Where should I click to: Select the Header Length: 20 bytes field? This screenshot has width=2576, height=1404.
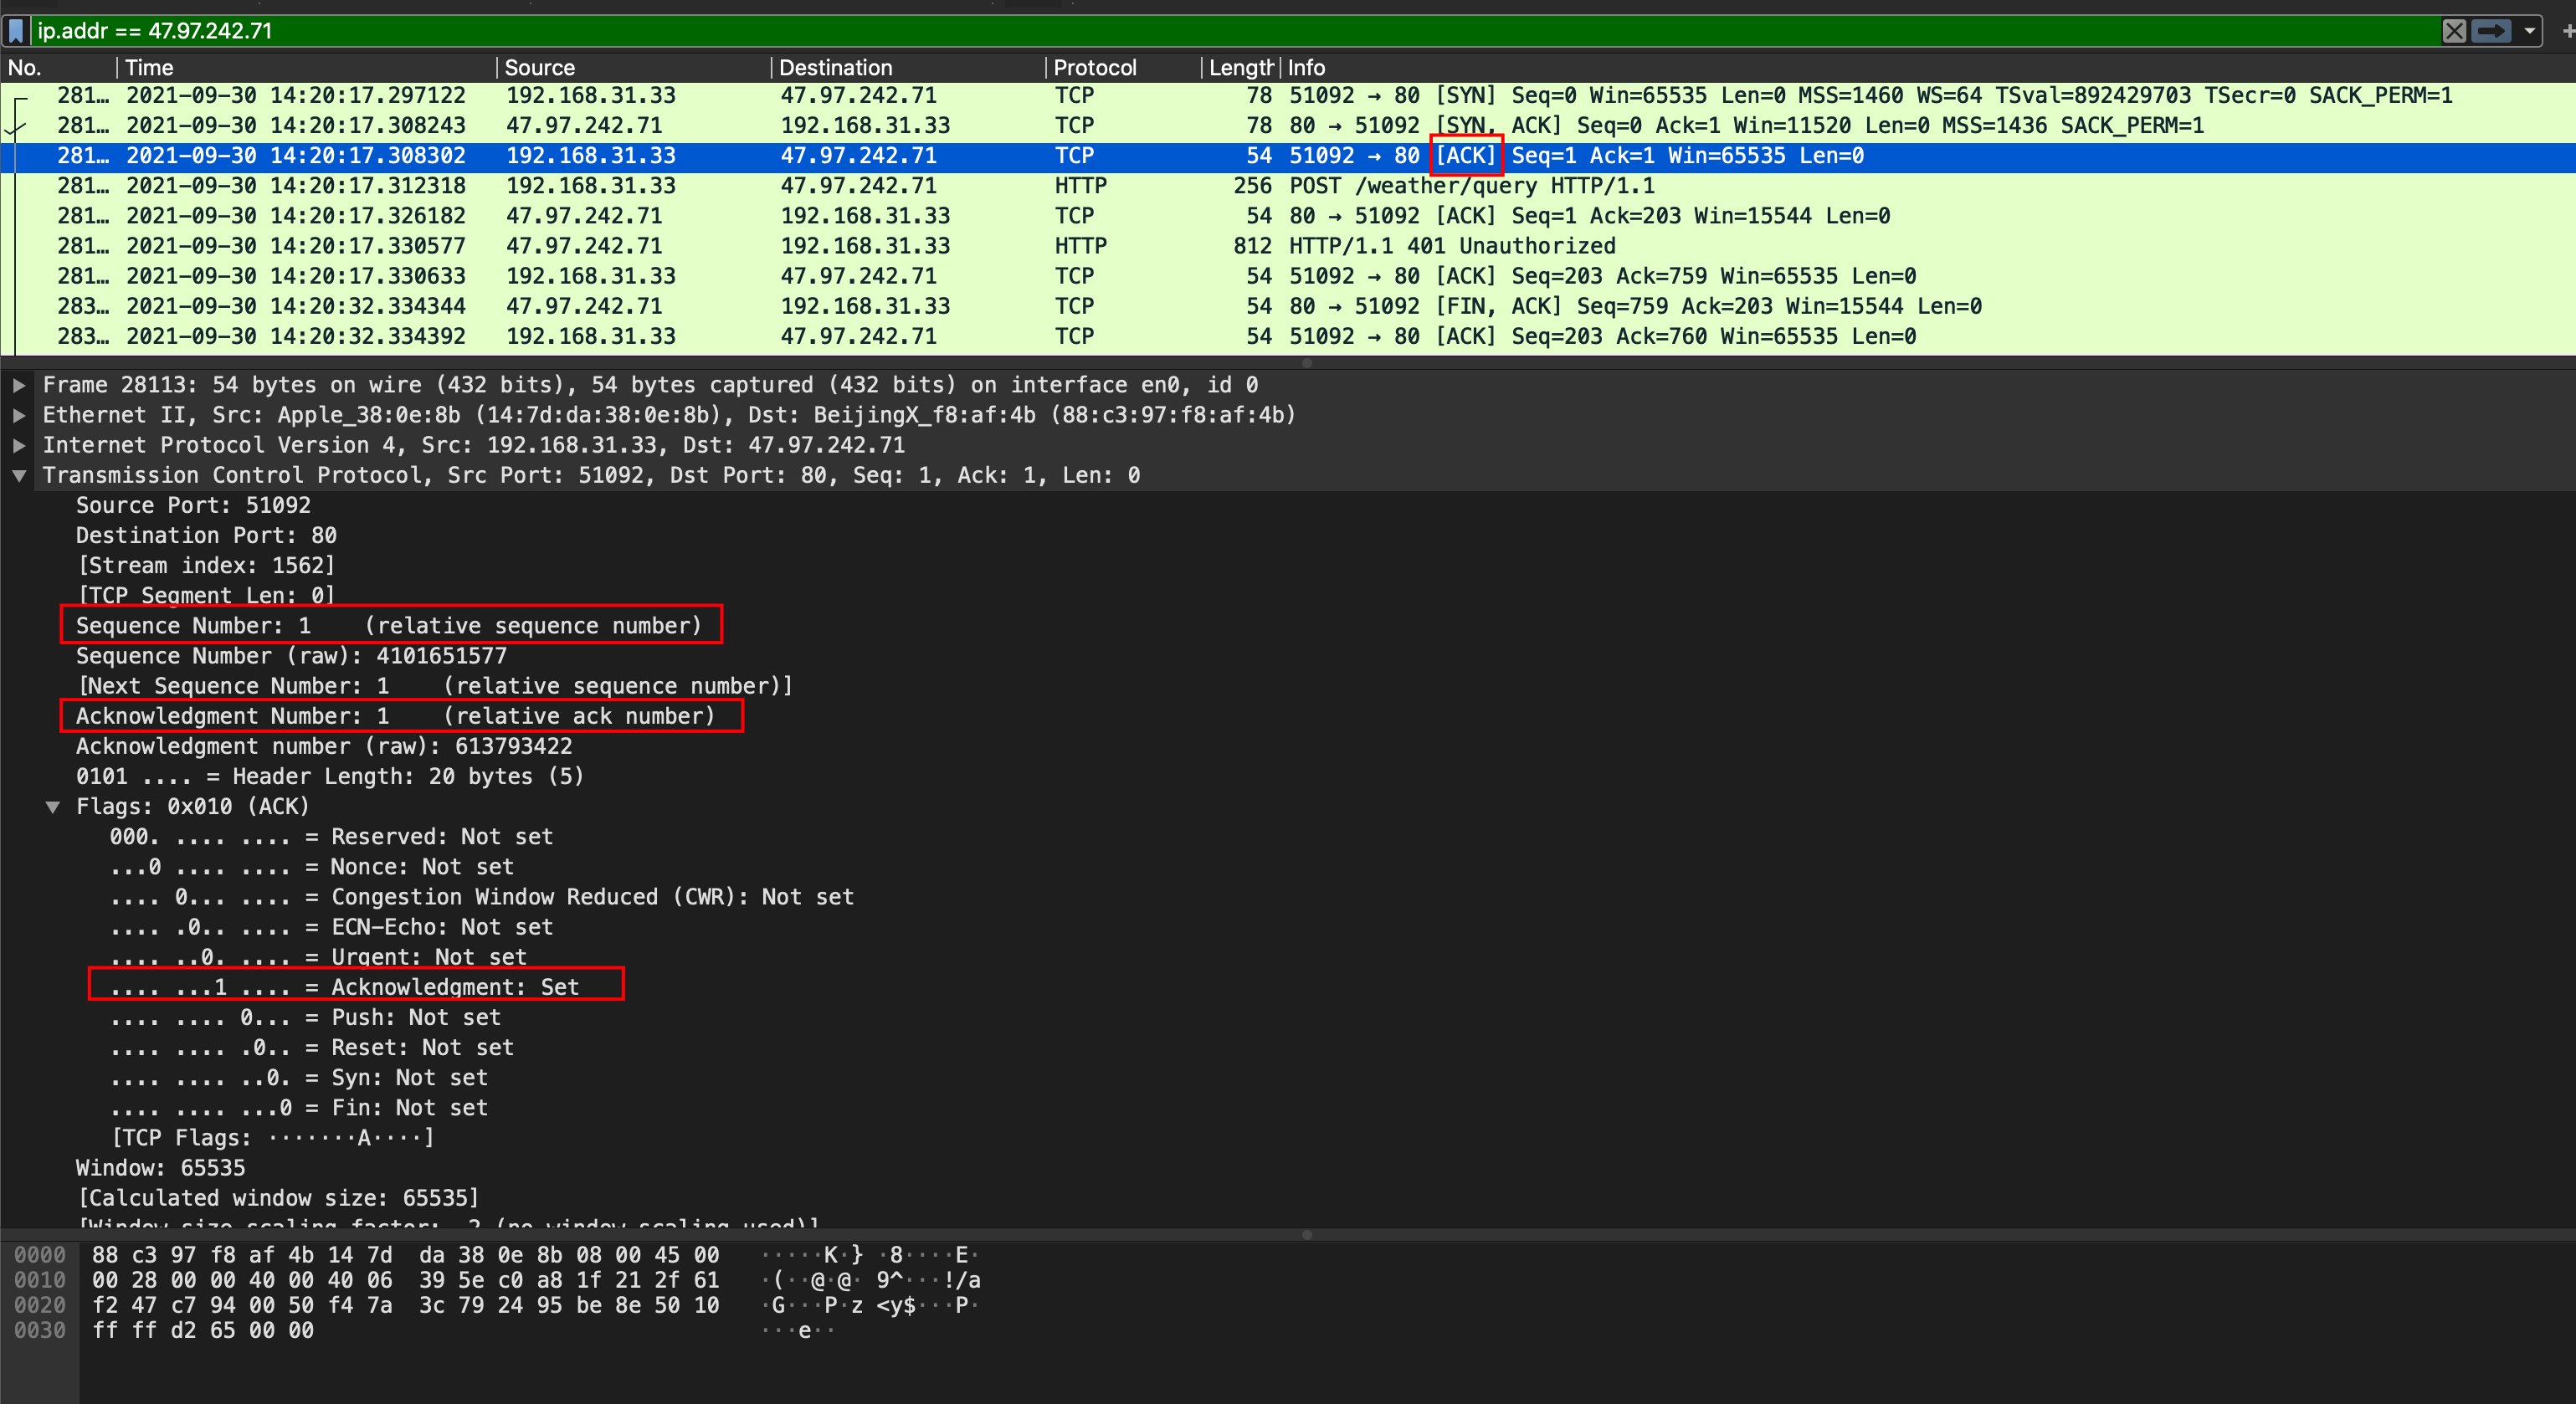[330, 776]
